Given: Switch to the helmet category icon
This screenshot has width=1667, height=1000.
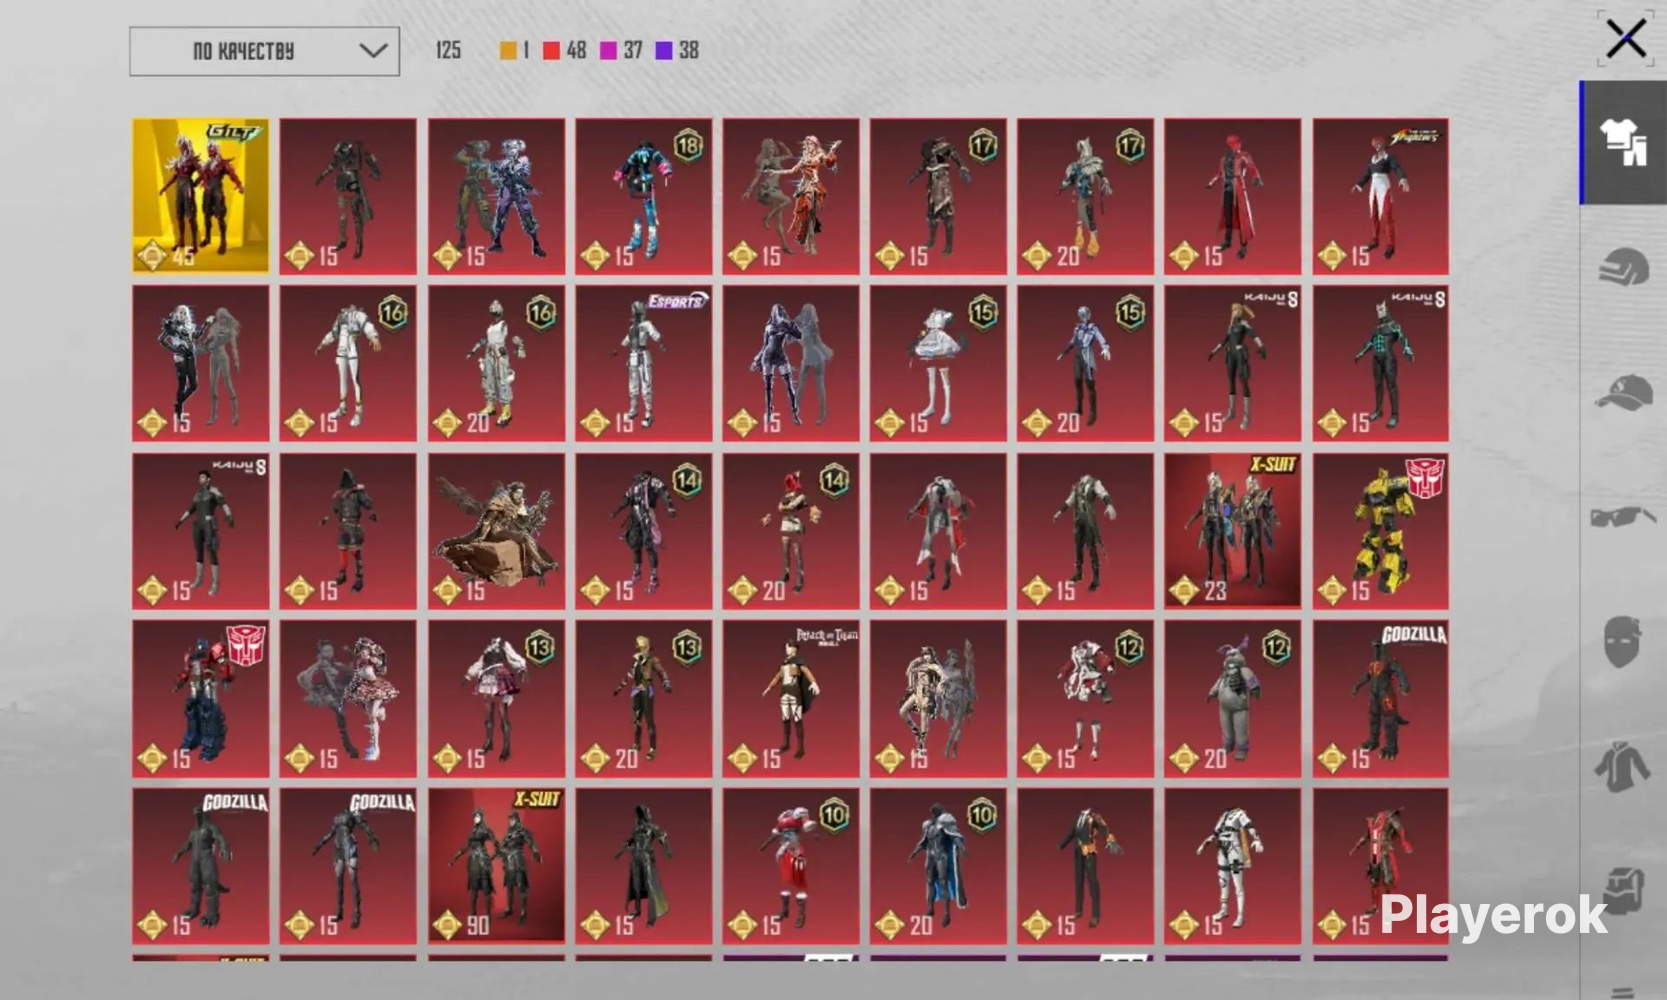Looking at the screenshot, I should [1622, 268].
